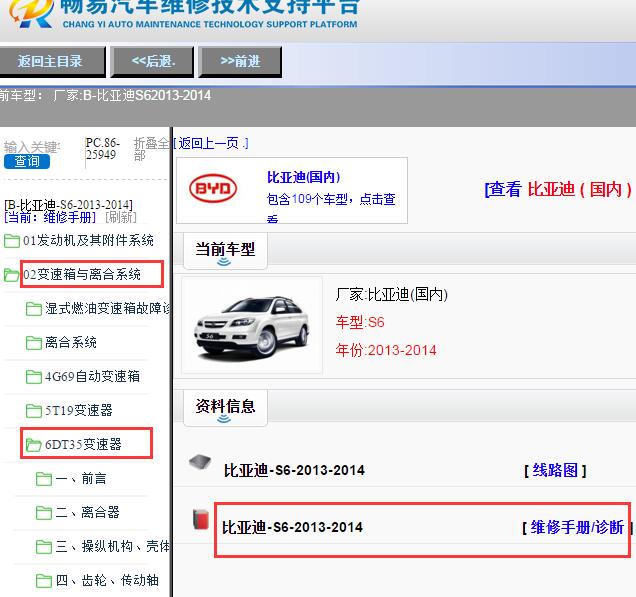Collapse open folder icon of 02变速箱与离合系统
Image resolution: width=636 pixels, height=597 pixels.
(x=12, y=275)
